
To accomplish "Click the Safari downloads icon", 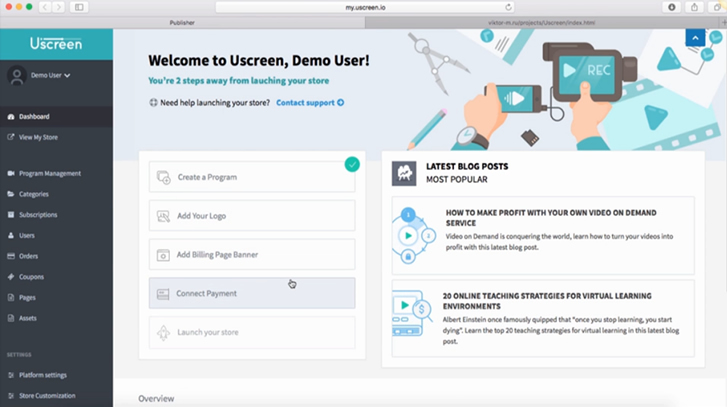I will click(671, 7).
